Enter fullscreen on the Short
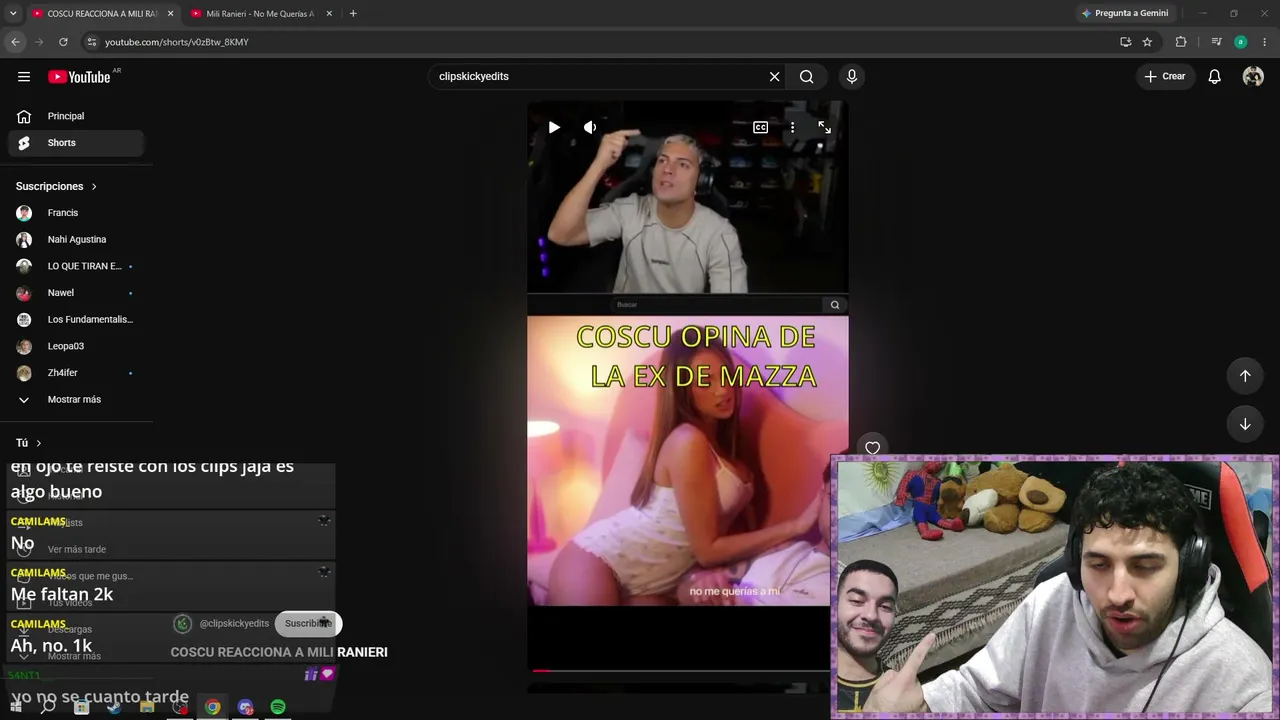The width and height of the screenshot is (1280, 720). [824, 127]
